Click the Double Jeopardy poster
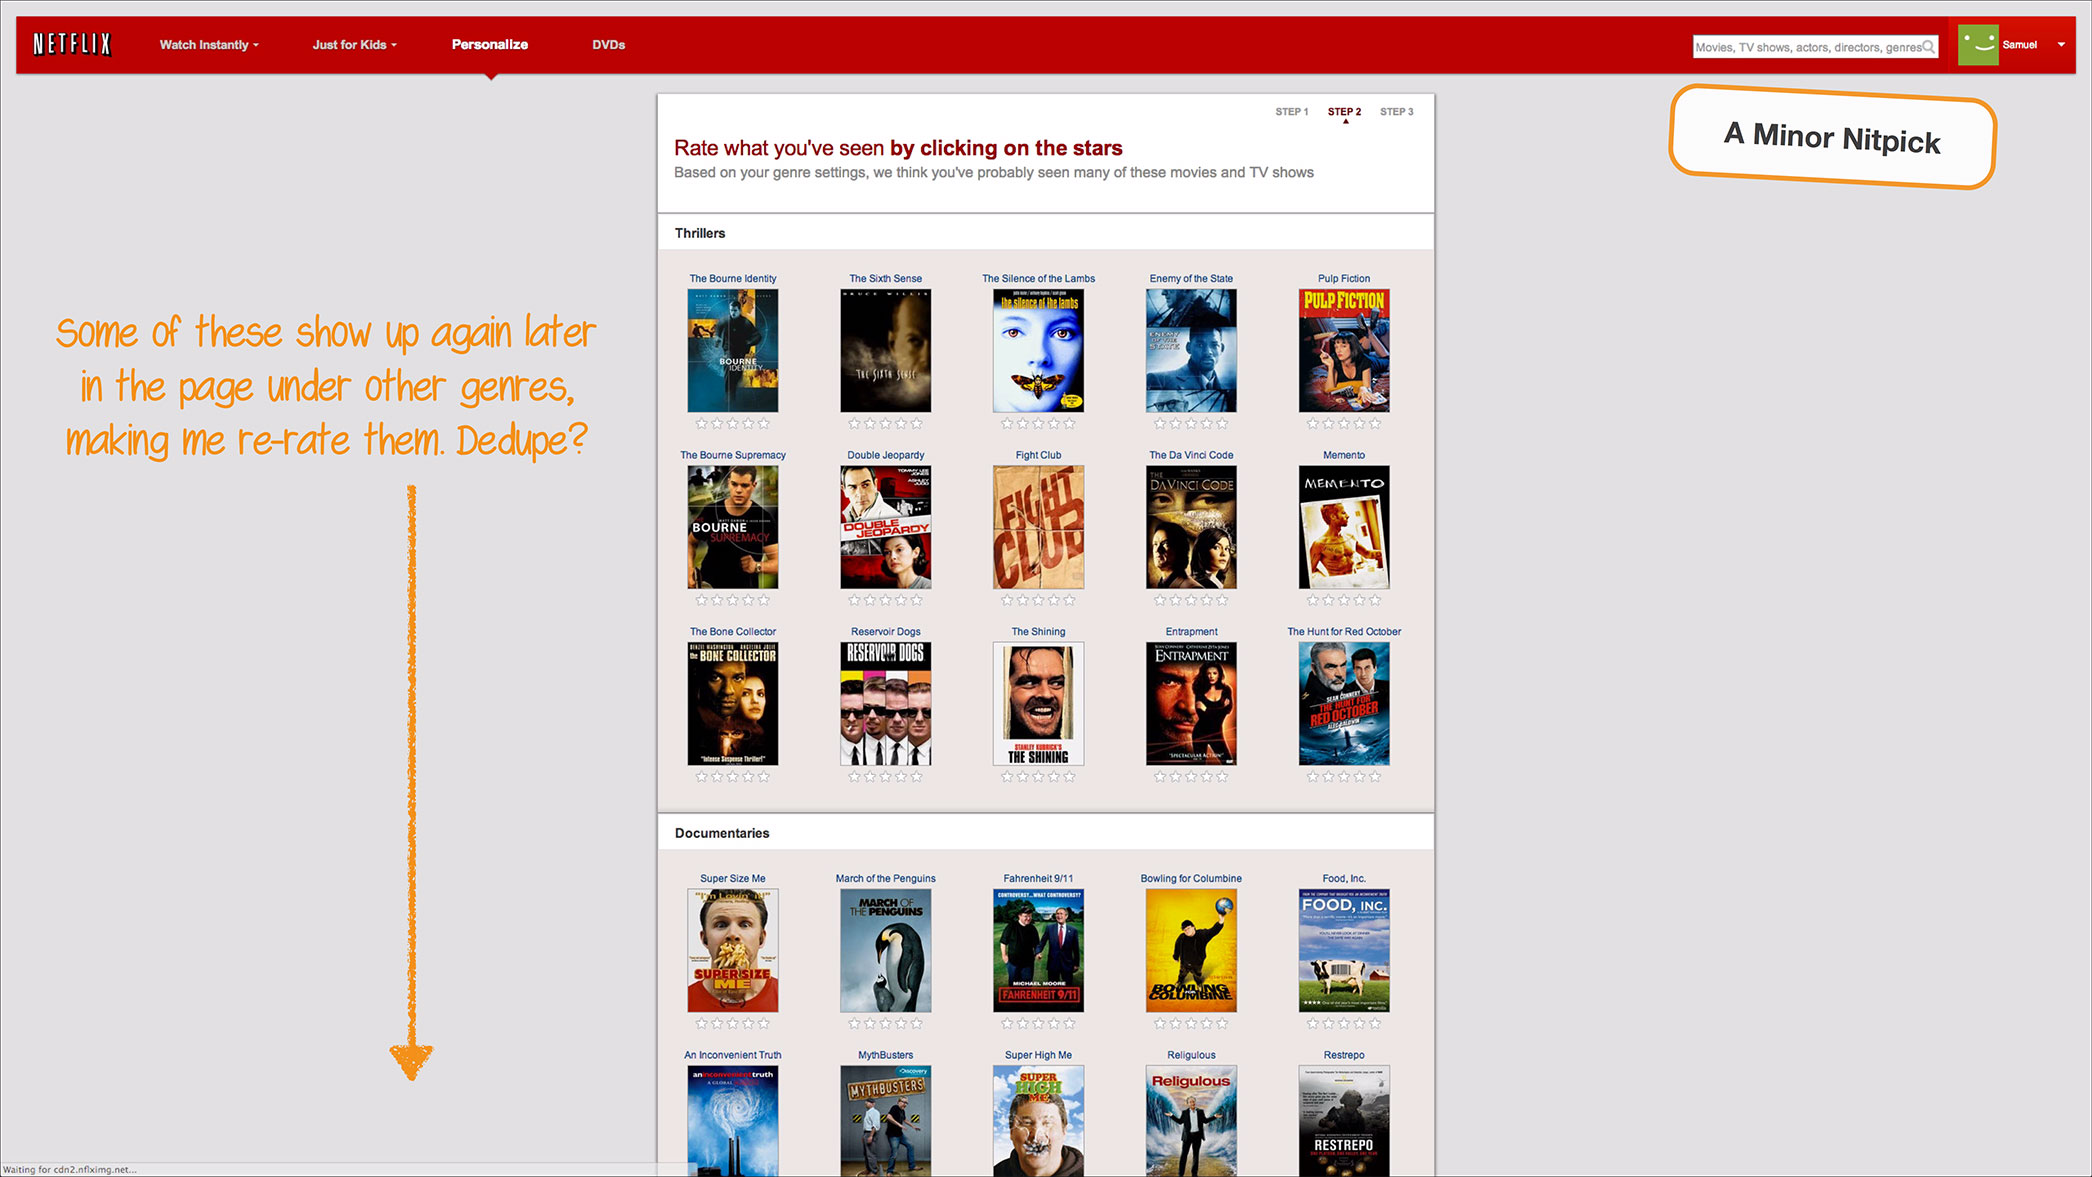The width and height of the screenshot is (2092, 1177). [886, 527]
